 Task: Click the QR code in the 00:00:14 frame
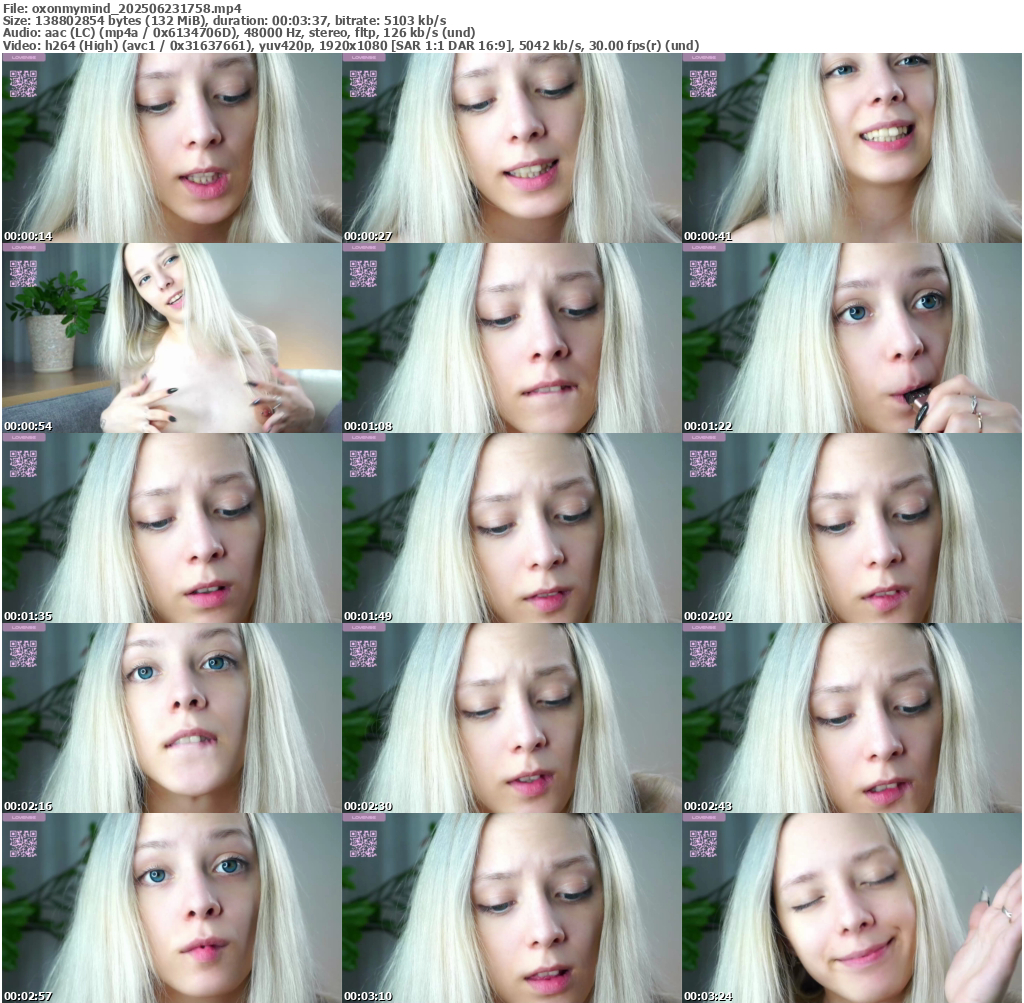(23, 83)
